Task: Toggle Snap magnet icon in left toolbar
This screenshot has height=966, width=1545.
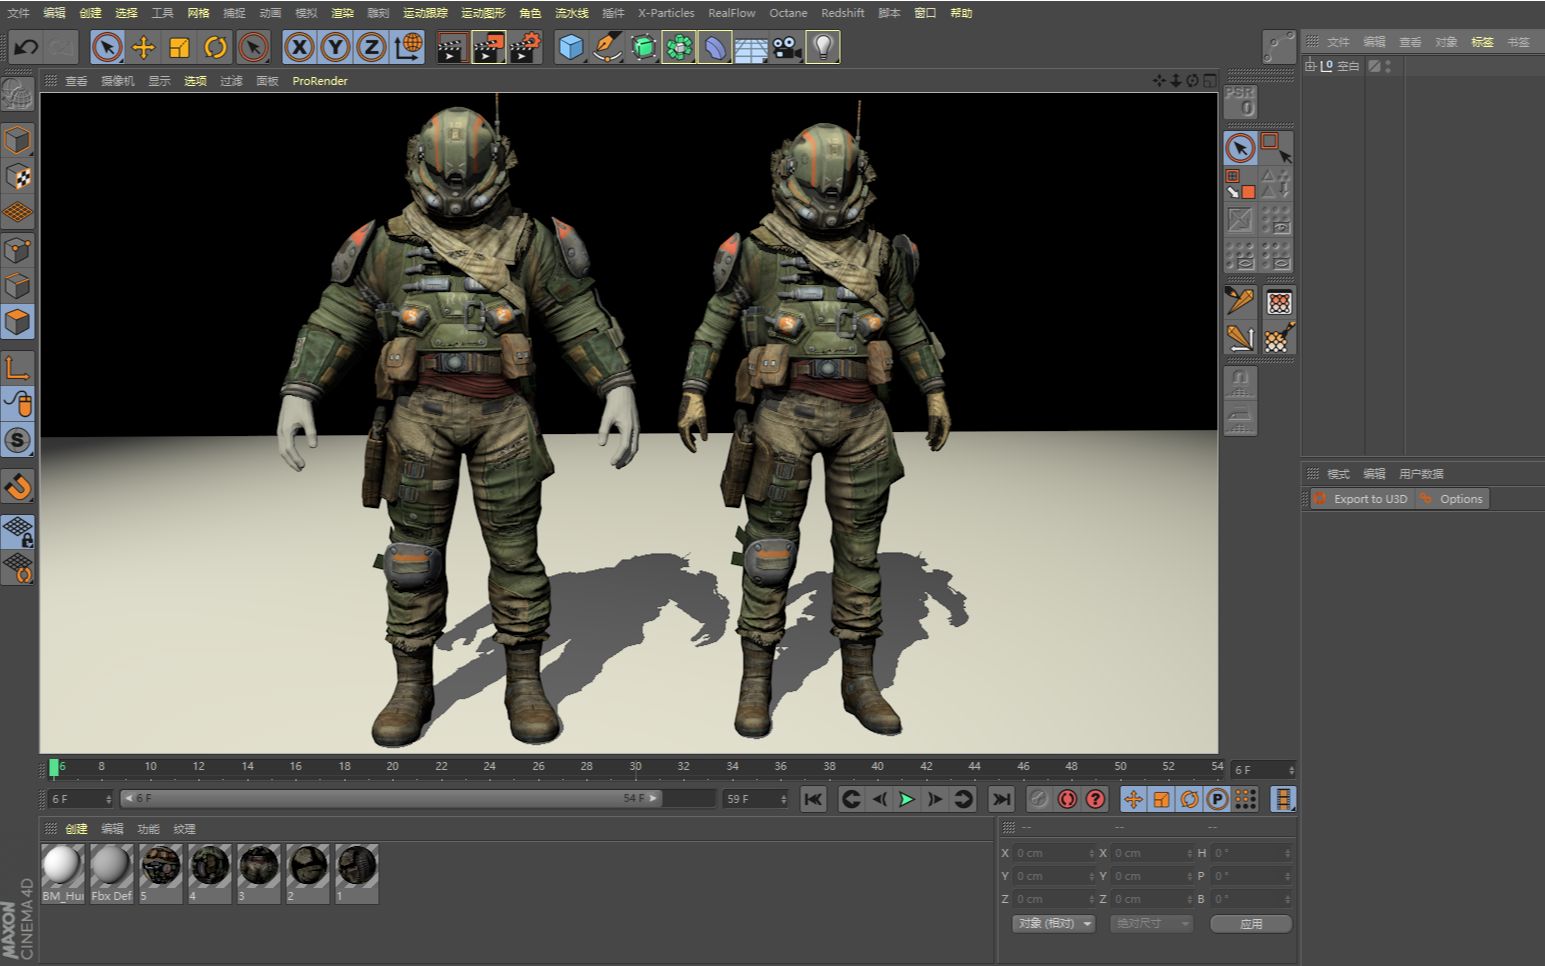Action: pos(17,486)
